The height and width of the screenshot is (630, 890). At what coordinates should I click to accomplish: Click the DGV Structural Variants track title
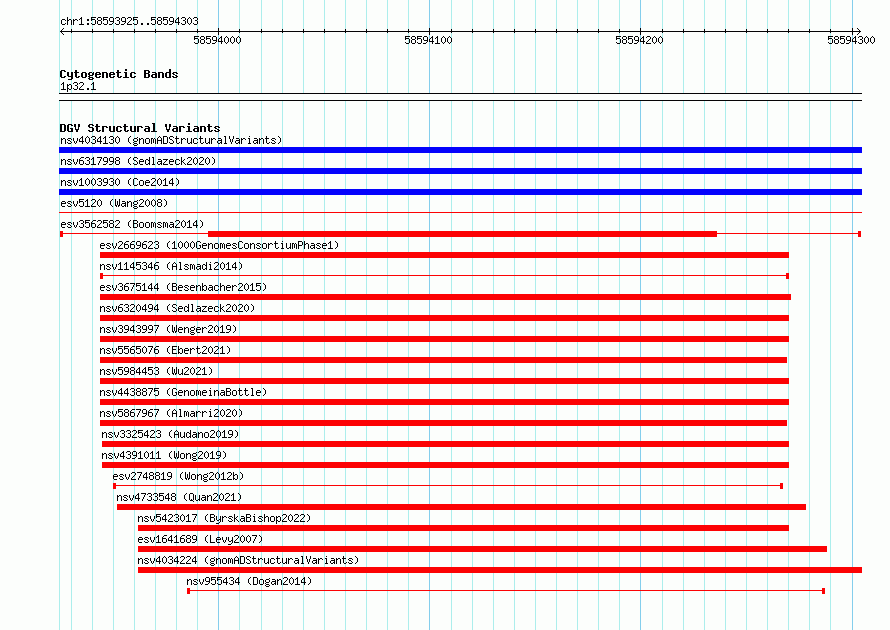140,128
